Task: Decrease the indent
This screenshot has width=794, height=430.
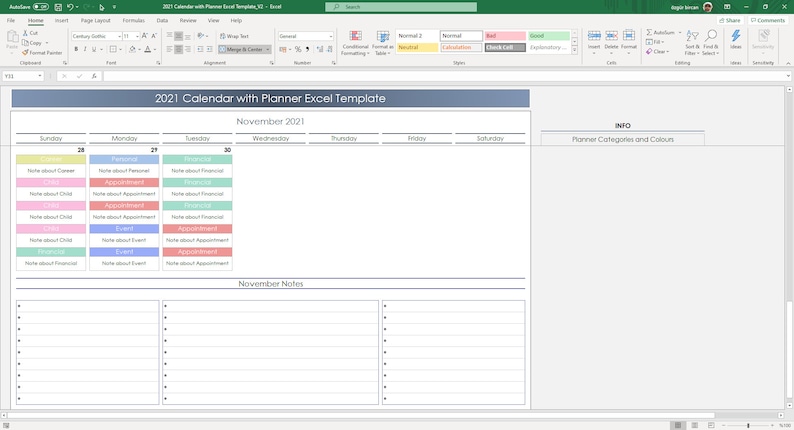Action: pyautogui.click(x=200, y=49)
